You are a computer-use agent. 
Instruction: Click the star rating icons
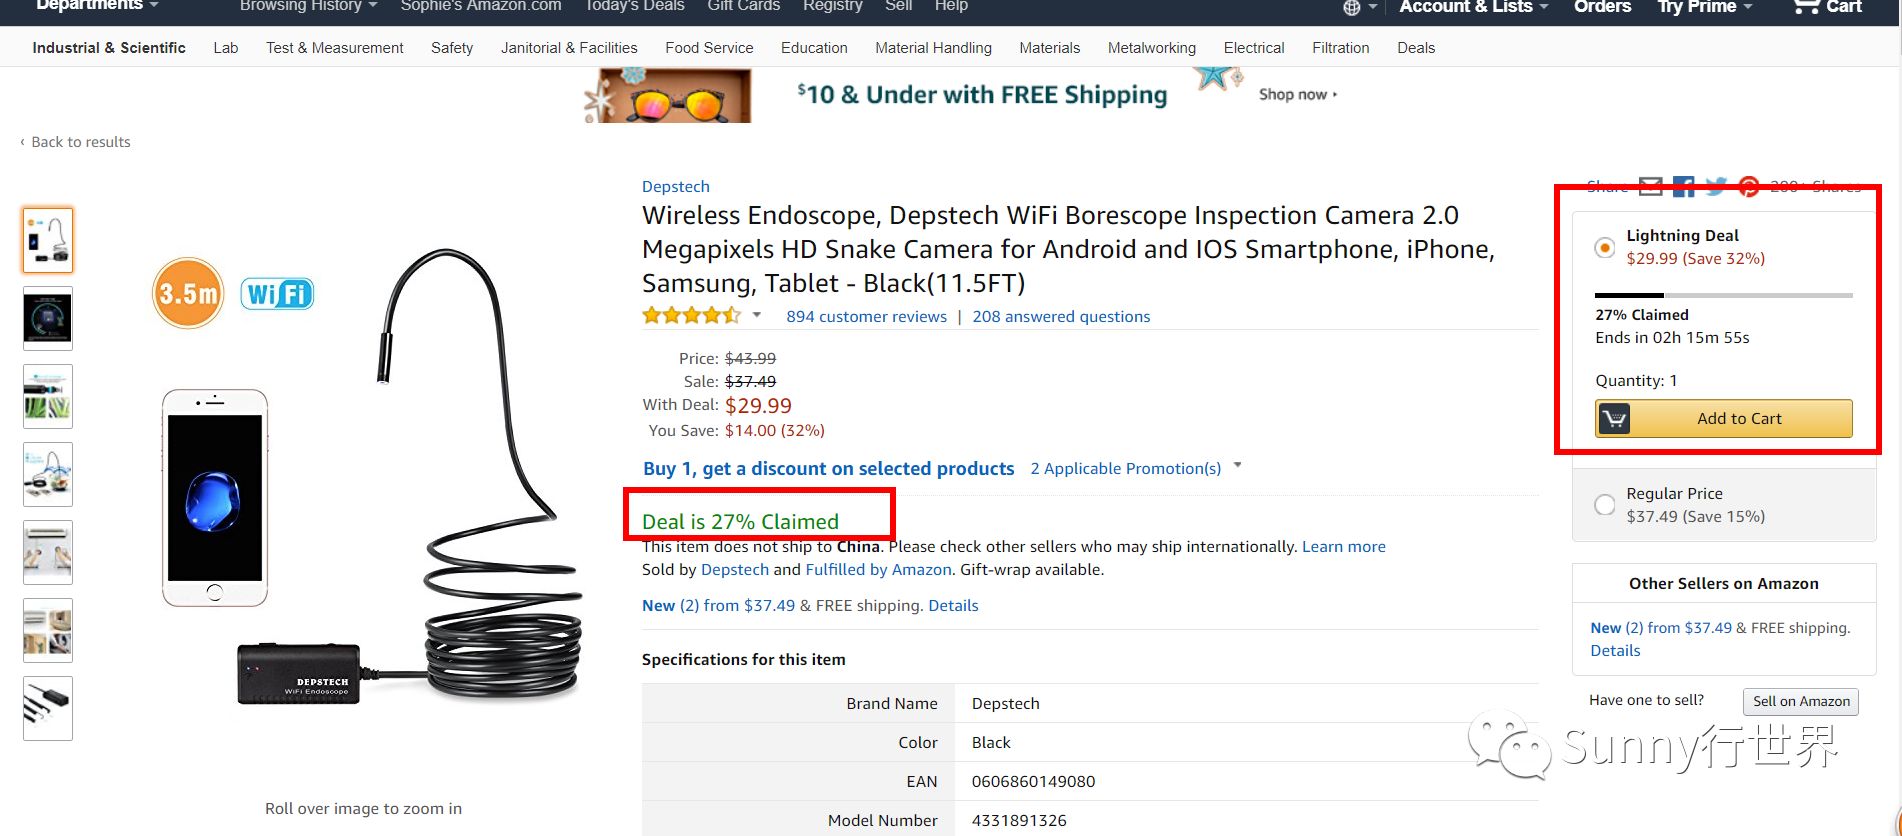(691, 316)
